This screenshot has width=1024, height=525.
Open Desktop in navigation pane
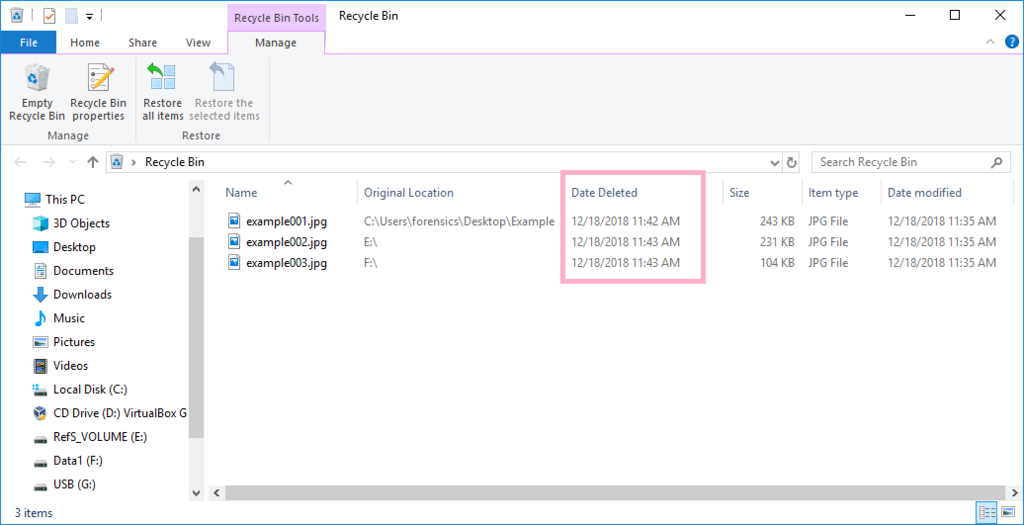[x=64, y=247]
